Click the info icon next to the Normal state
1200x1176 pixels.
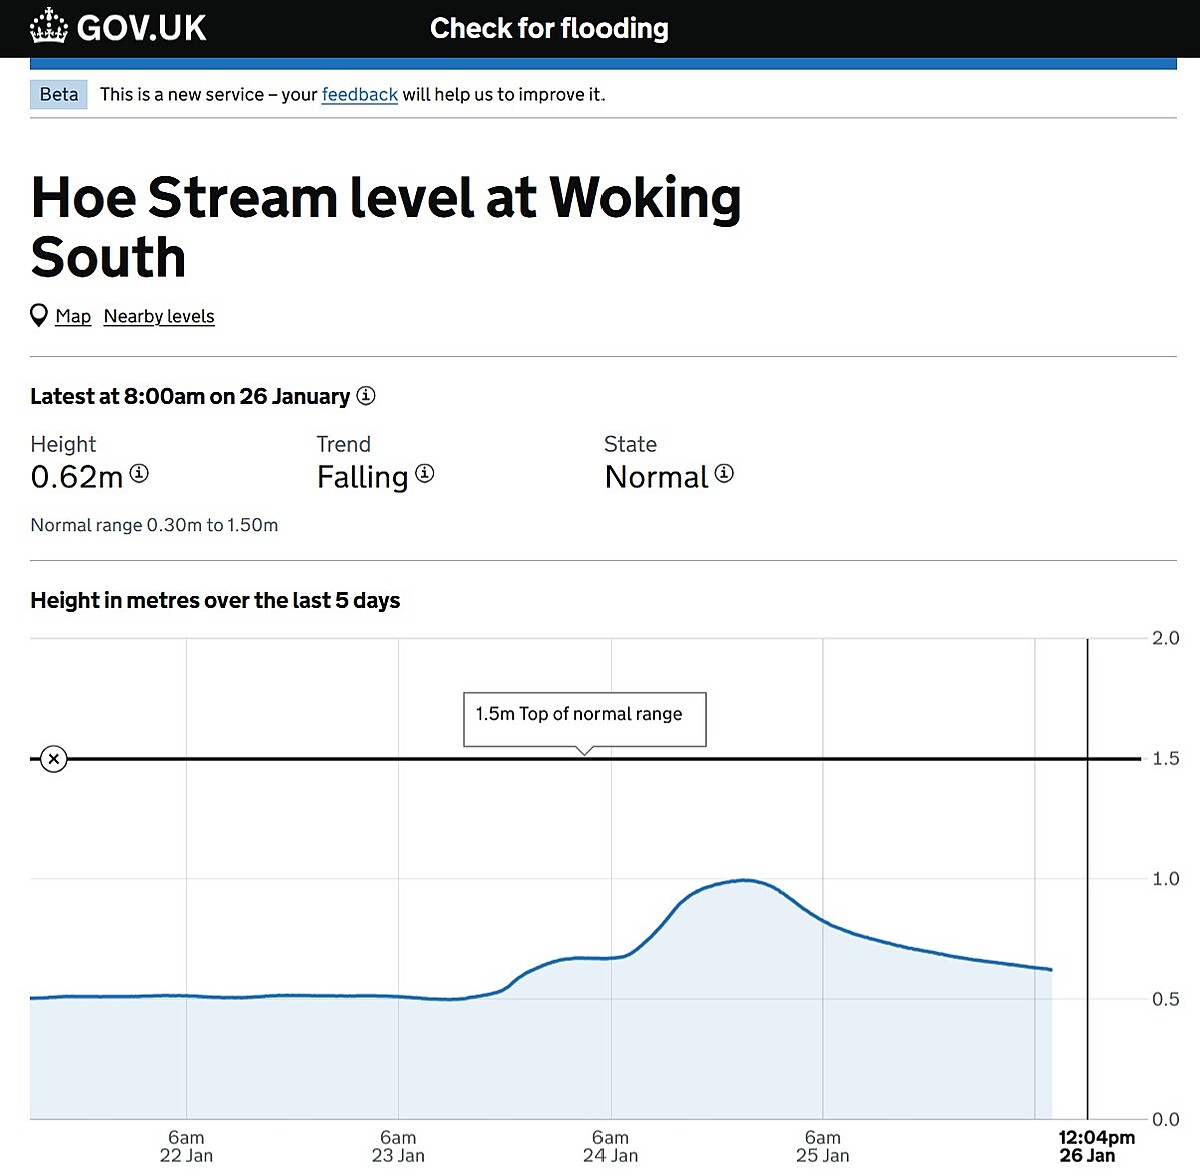[724, 473]
